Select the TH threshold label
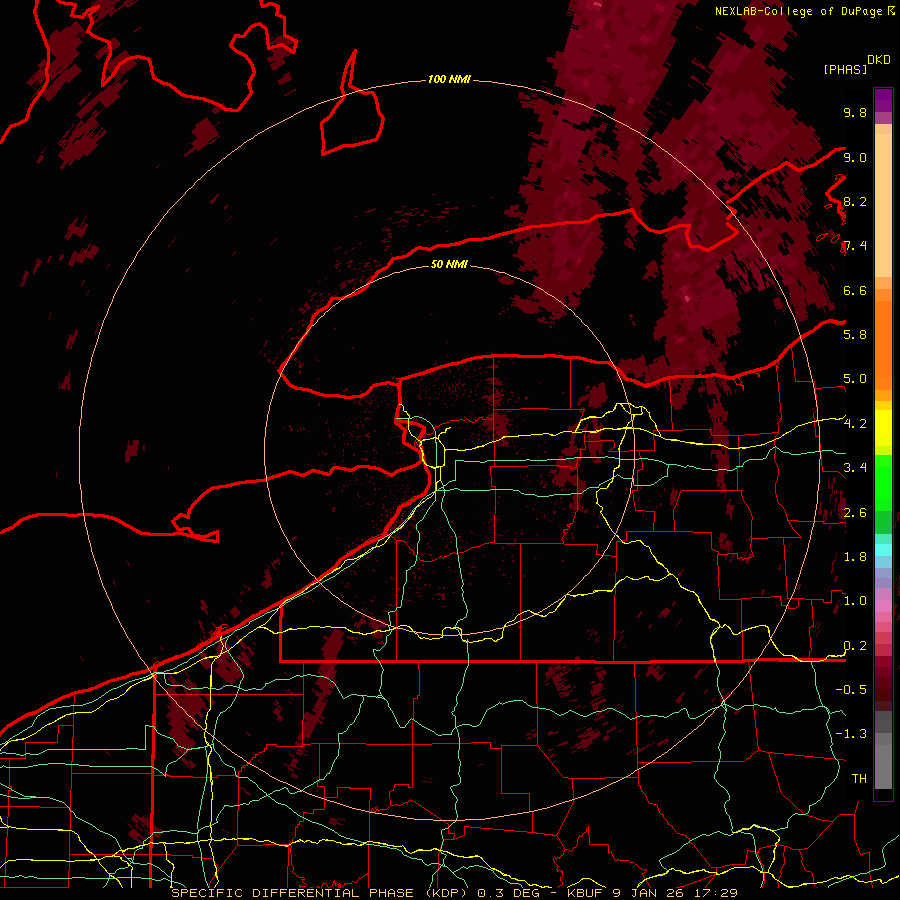This screenshot has width=900, height=900. (x=859, y=779)
